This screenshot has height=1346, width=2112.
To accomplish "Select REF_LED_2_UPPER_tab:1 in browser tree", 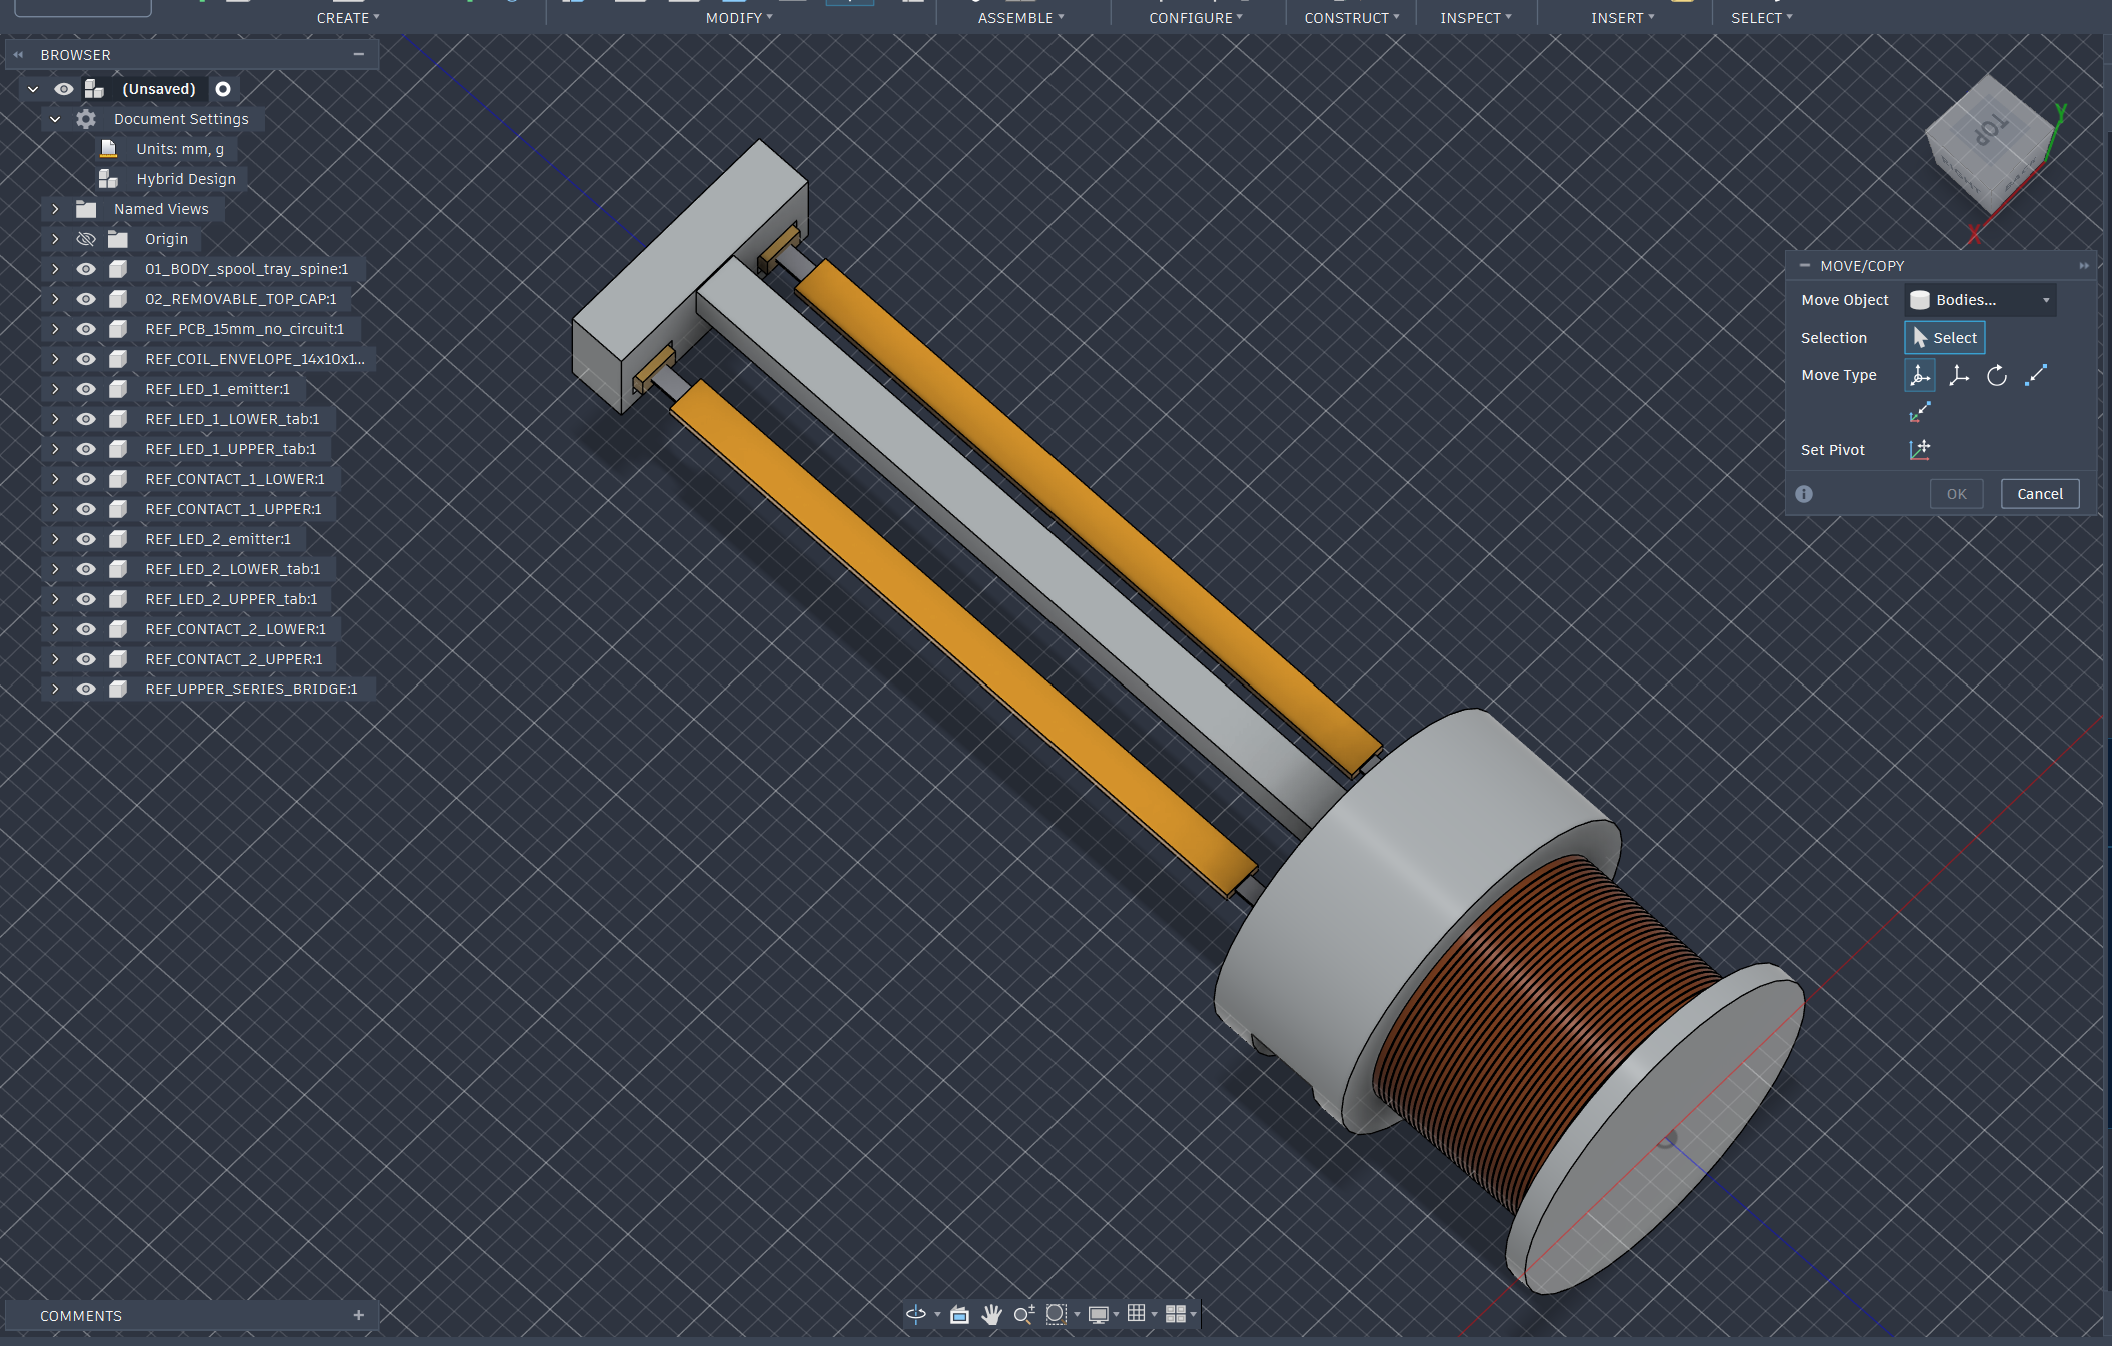I will 231,599.
